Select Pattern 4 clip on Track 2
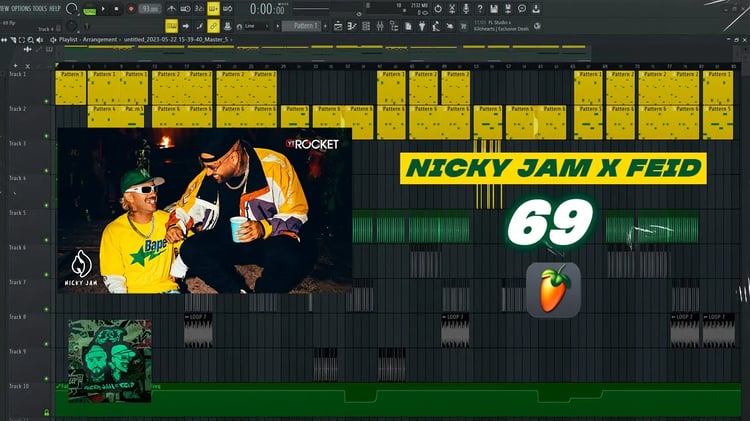The width and height of the screenshot is (750, 421). click(x=102, y=116)
